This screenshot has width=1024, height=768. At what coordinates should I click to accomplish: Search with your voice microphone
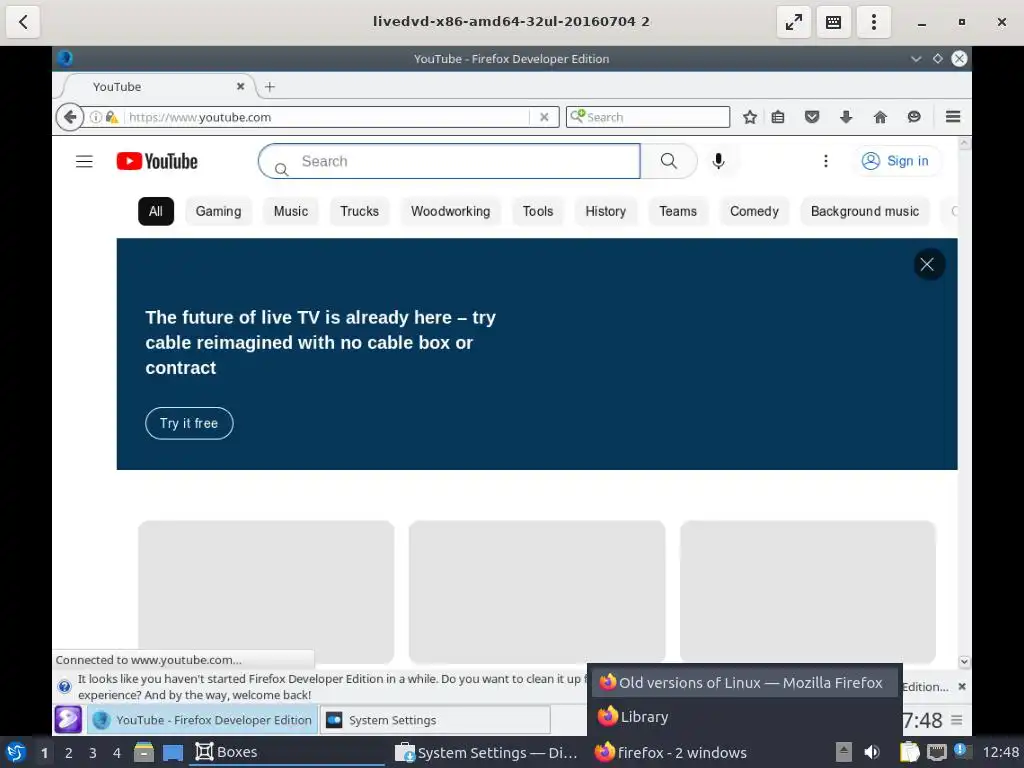pyautogui.click(x=718, y=161)
